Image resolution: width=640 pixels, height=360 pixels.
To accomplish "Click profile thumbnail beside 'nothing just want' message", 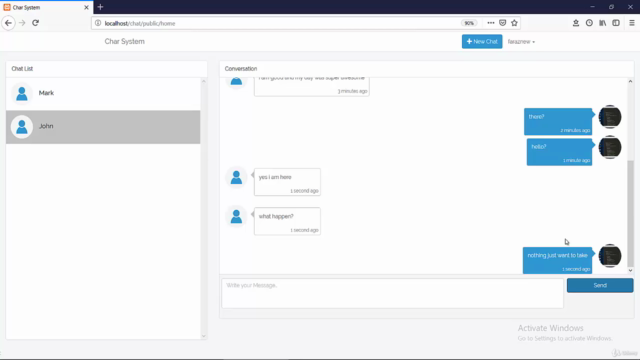I will [610, 256].
